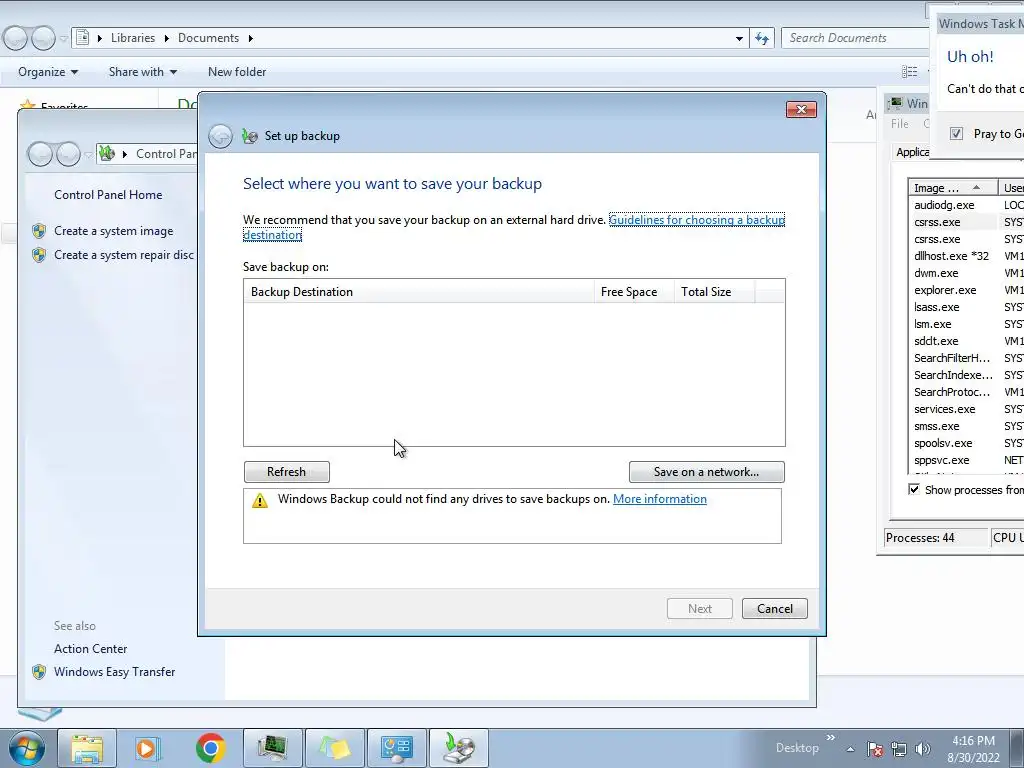This screenshot has width=1024, height=768.
Task: Click the clock showing 4:16 PM
Action: pyautogui.click(x=973, y=741)
